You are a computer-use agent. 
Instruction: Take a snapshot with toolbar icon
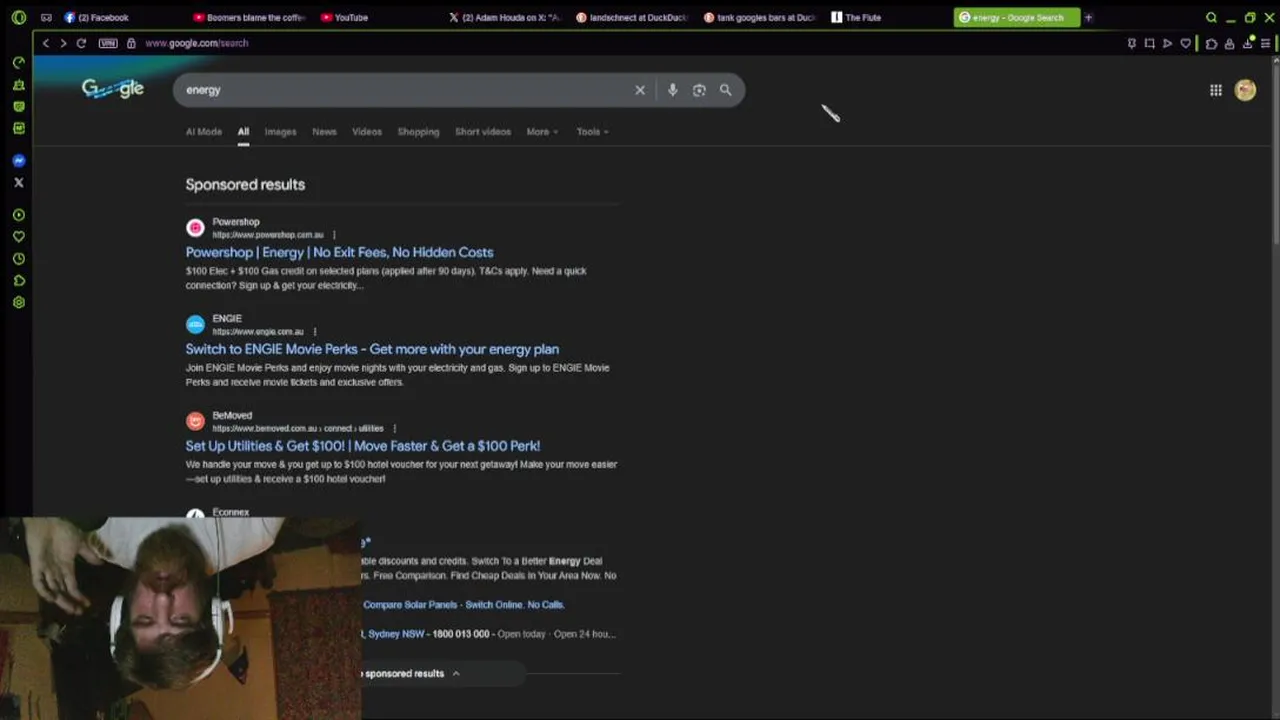point(1149,43)
